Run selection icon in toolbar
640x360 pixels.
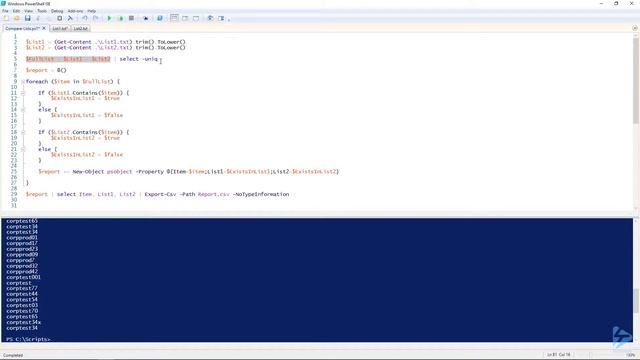point(120,18)
